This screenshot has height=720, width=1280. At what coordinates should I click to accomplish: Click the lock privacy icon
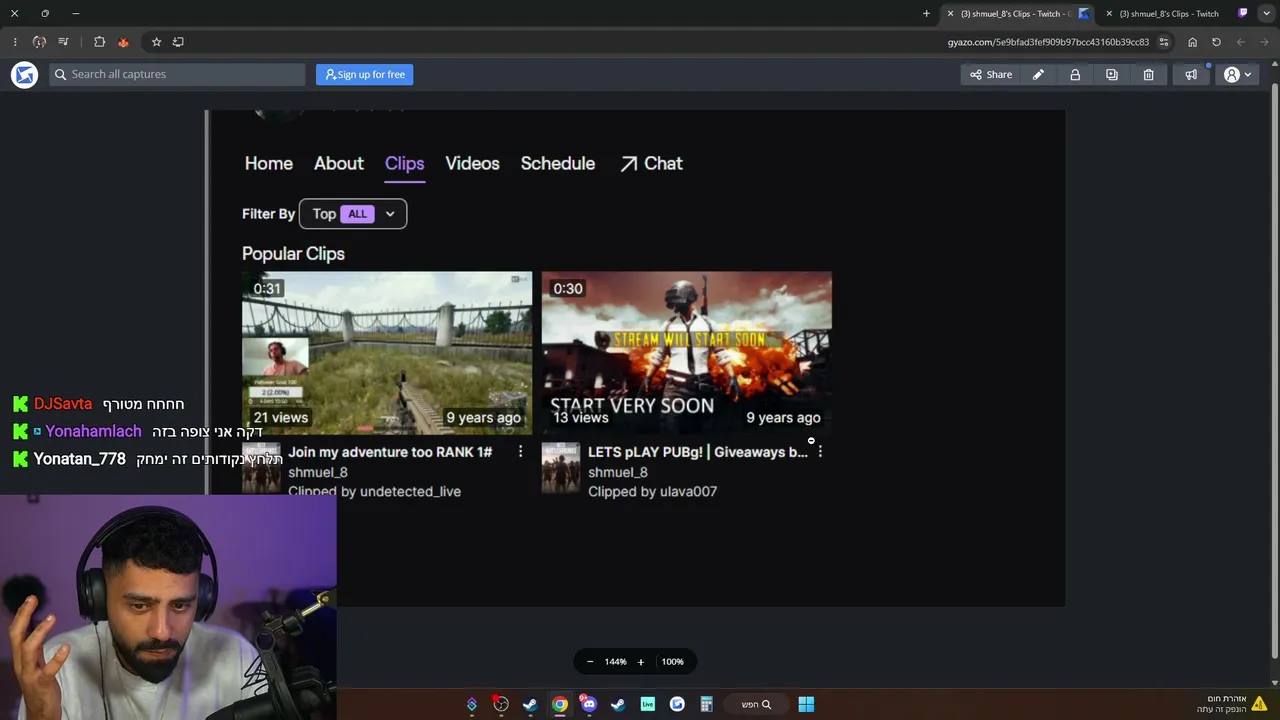[1075, 75]
